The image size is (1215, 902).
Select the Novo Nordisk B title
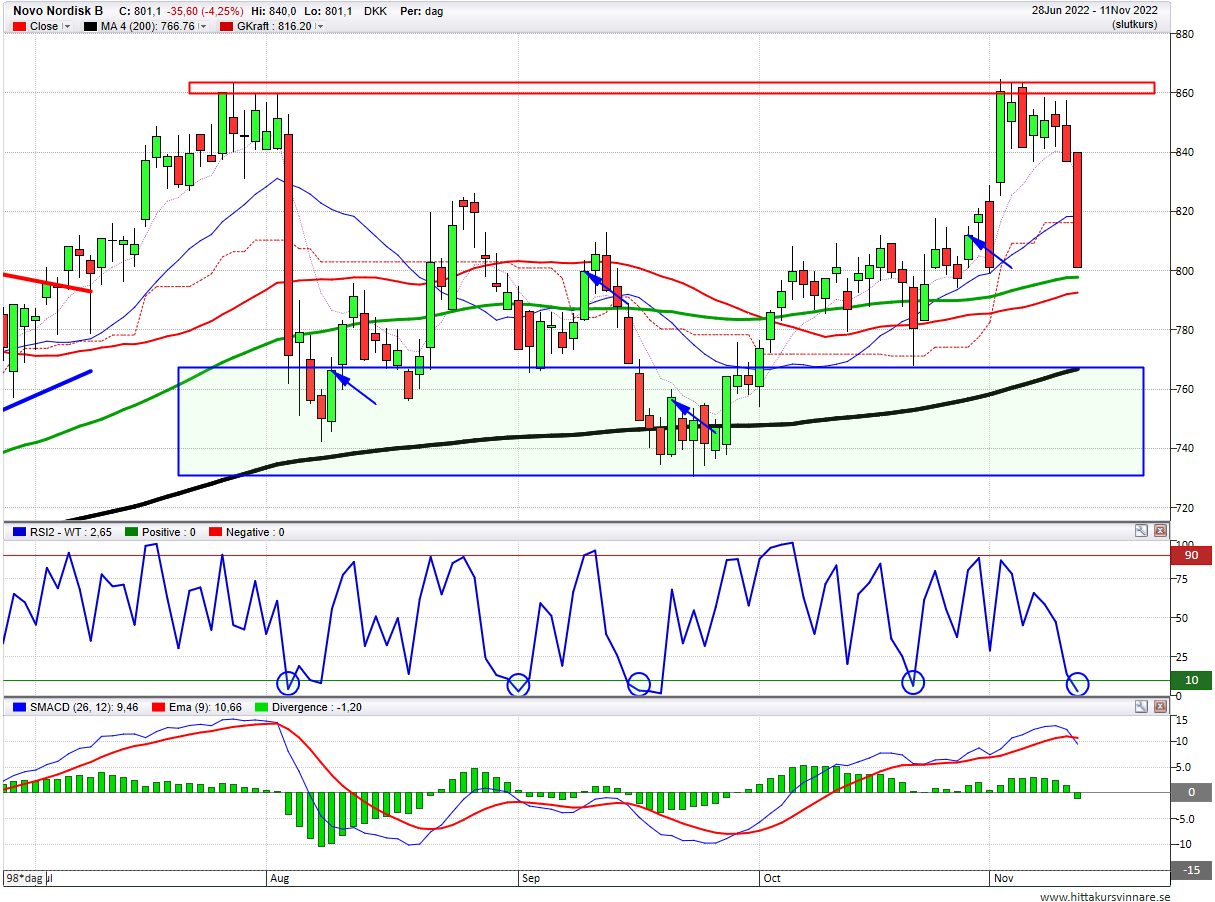coord(58,11)
